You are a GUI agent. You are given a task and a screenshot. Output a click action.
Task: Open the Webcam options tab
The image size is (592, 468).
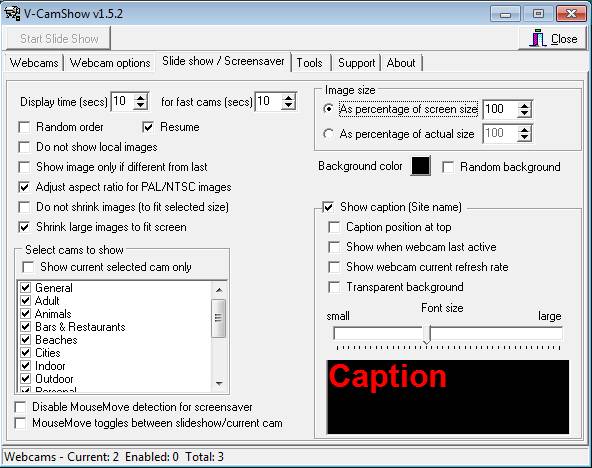coord(110,63)
